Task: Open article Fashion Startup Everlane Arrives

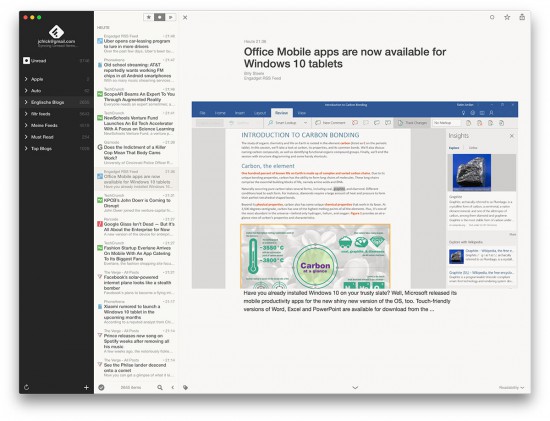Action: [137, 253]
